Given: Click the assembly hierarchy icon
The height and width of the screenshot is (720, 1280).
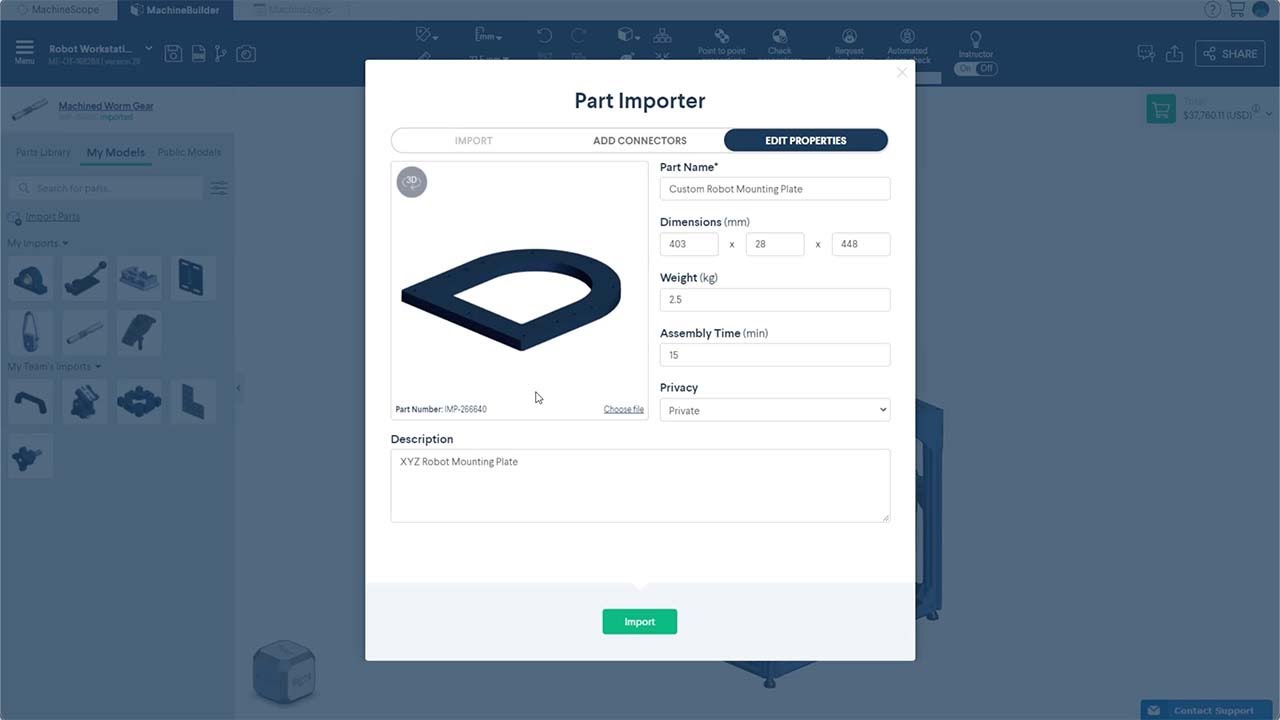Looking at the screenshot, I should pyautogui.click(x=662, y=36).
